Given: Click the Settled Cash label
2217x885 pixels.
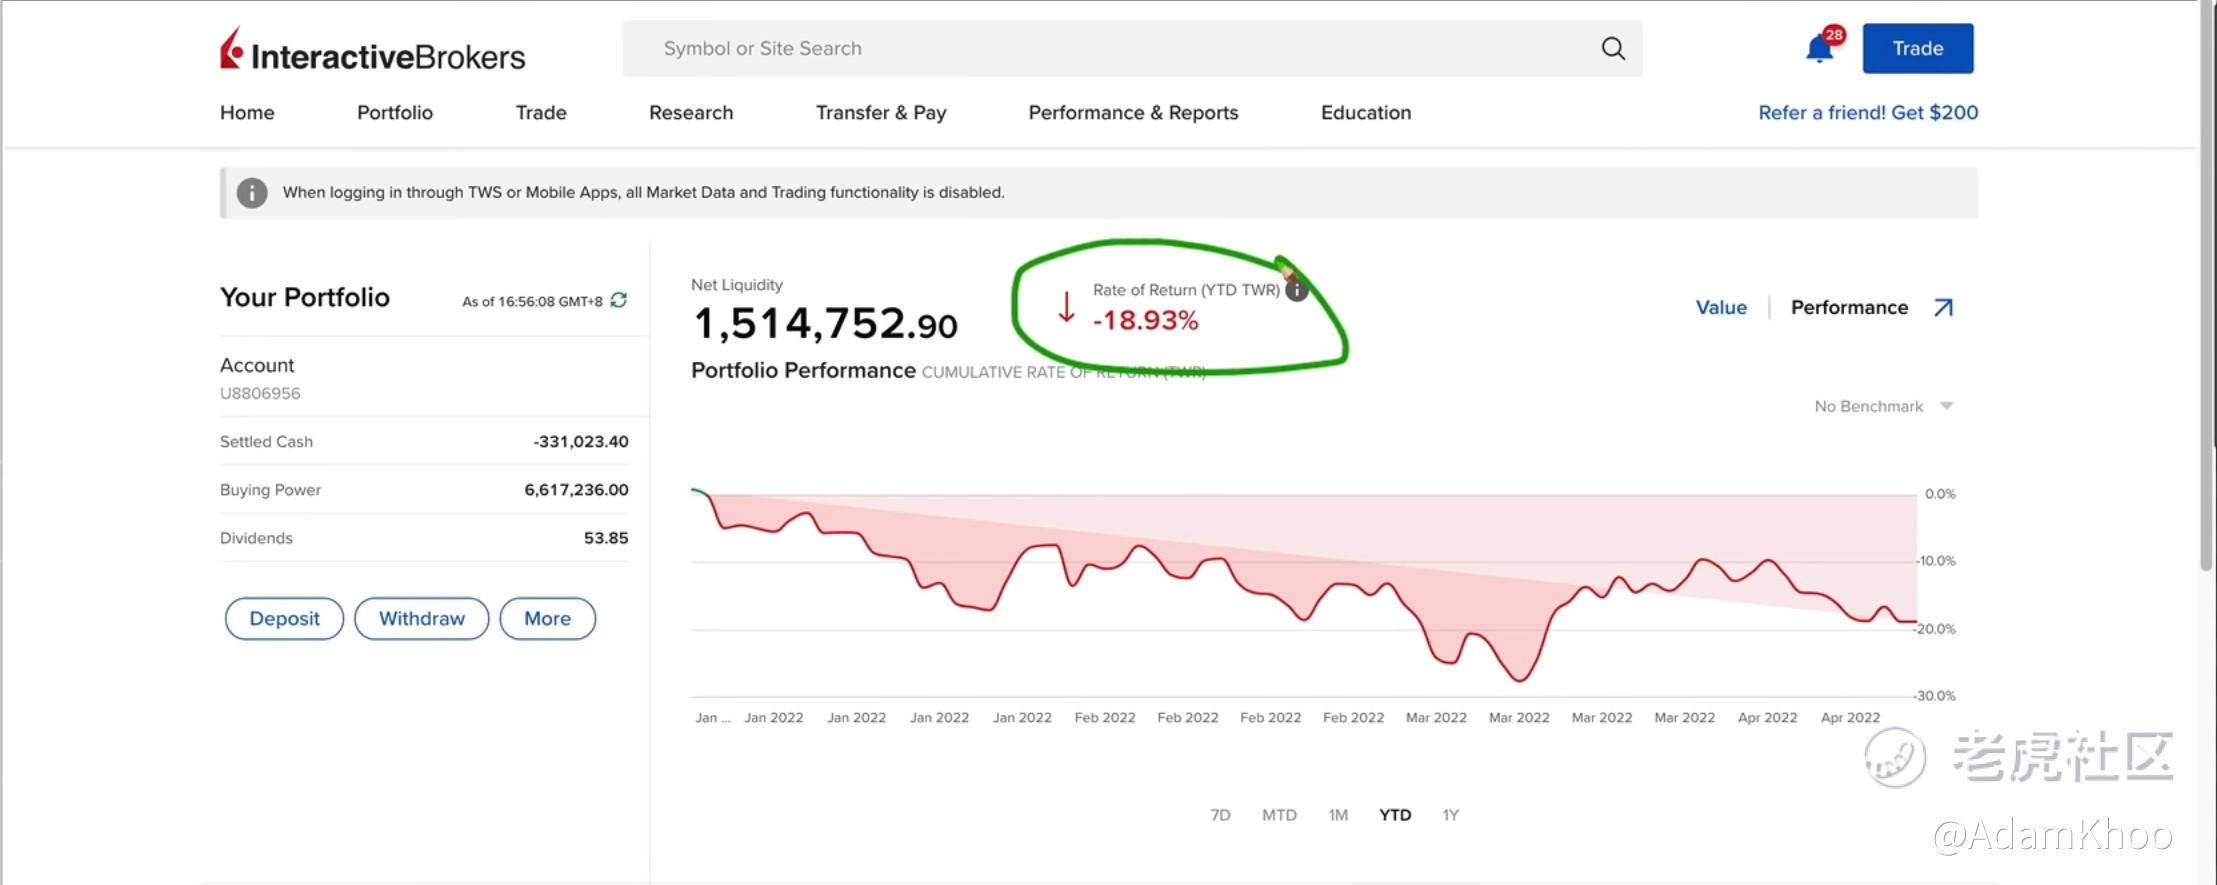Looking at the screenshot, I should [266, 442].
